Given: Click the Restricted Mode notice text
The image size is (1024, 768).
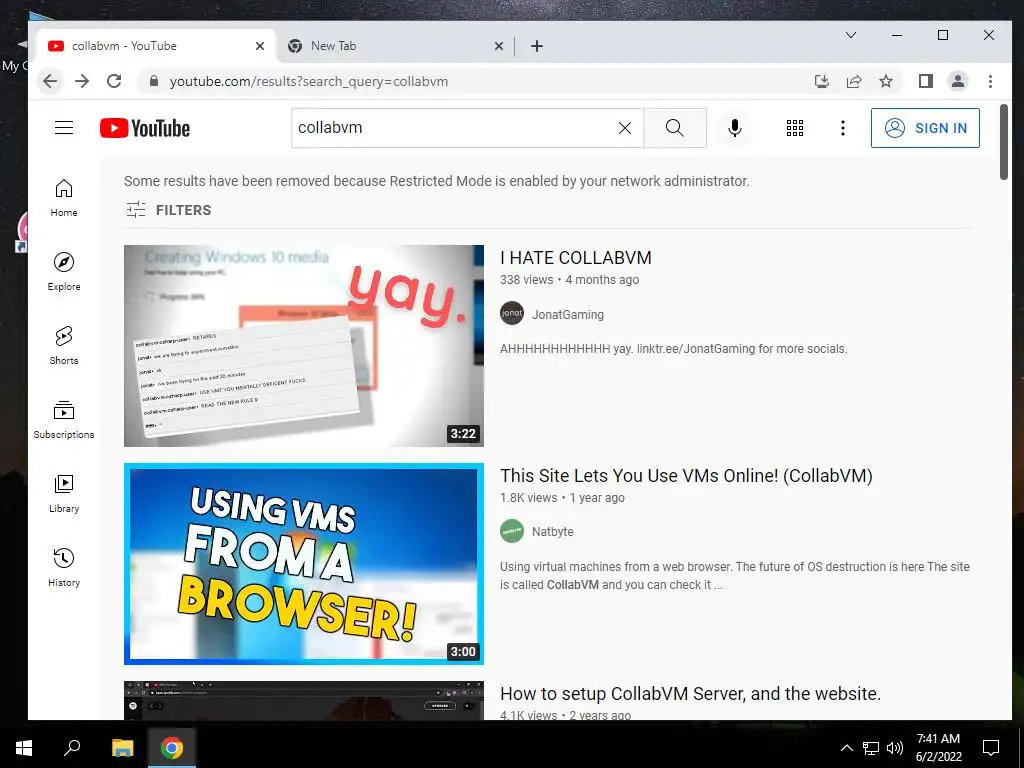Looking at the screenshot, I should 437,181.
